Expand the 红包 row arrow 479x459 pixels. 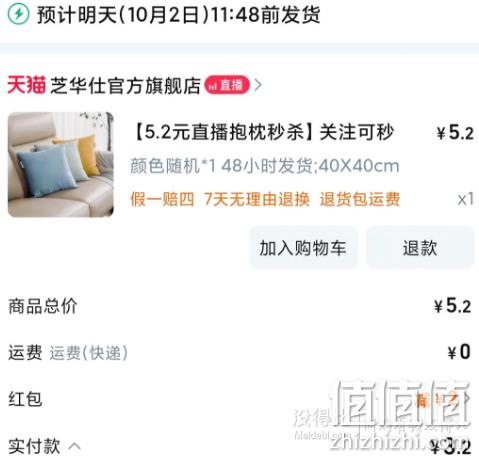467,398
